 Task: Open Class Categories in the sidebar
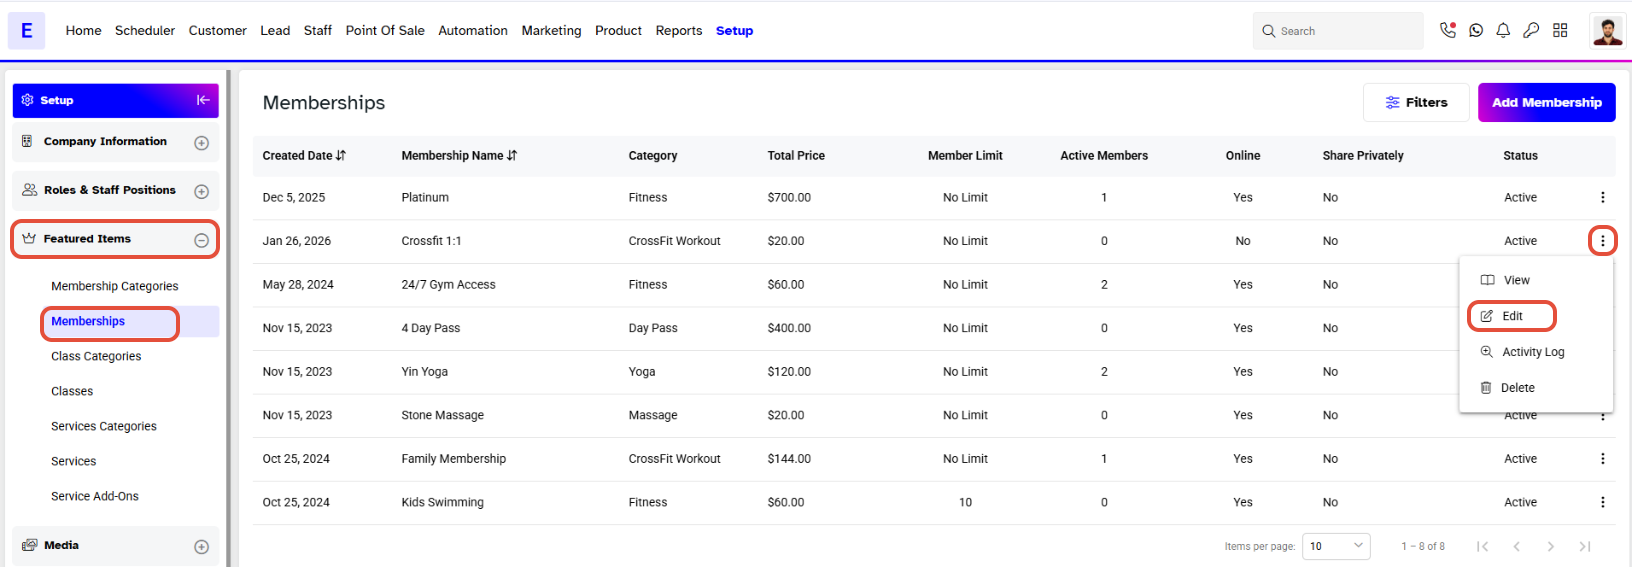[x=96, y=356]
